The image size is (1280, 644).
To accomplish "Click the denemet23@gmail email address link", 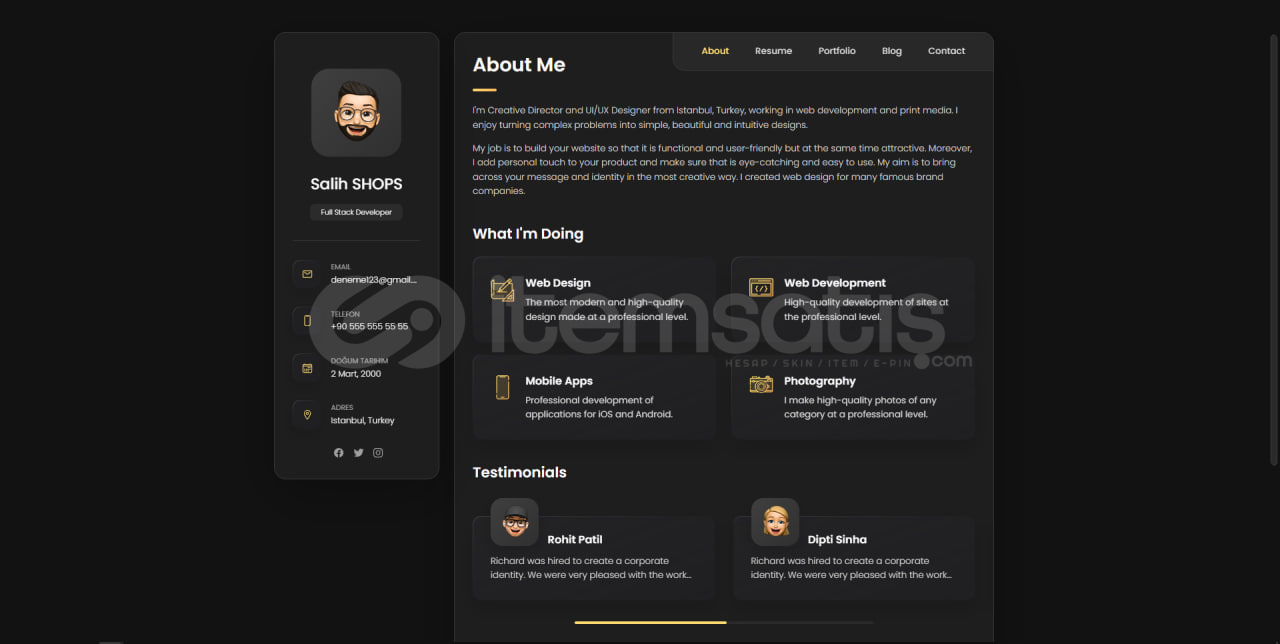I will 374,281.
